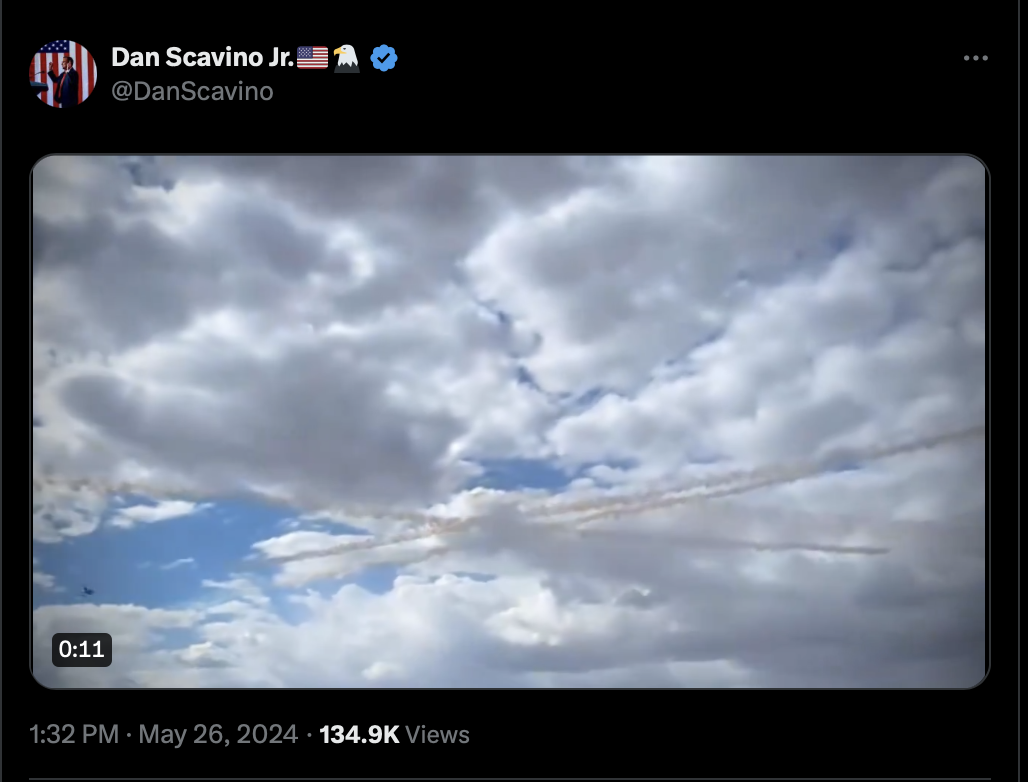This screenshot has width=1028, height=782.
Task: Open the @DanScavino handle link
Action: coord(192,91)
